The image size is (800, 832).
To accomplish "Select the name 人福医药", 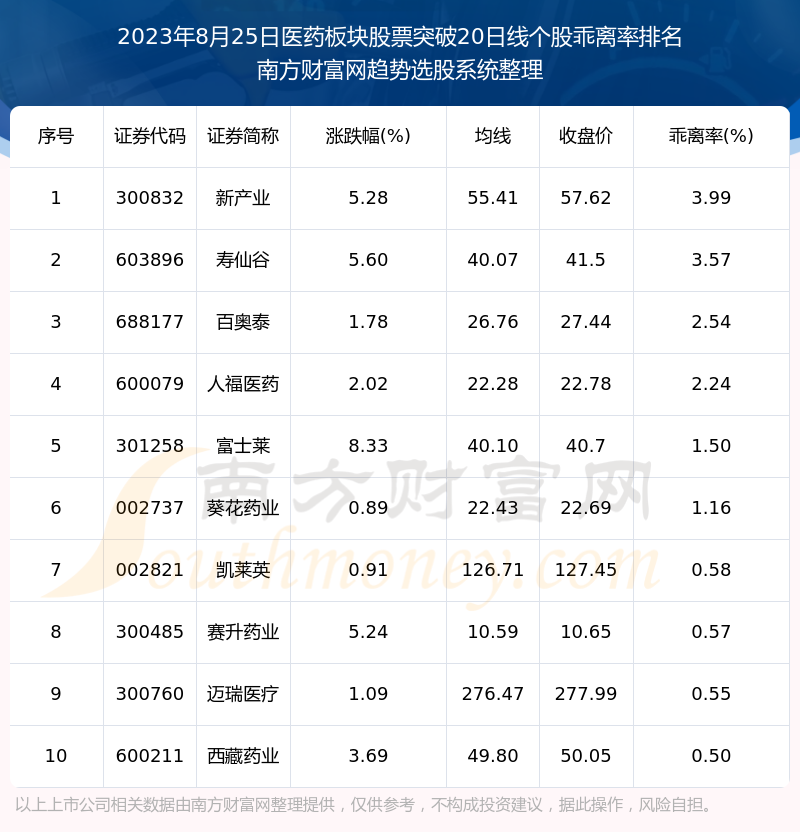I will (243, 384).
